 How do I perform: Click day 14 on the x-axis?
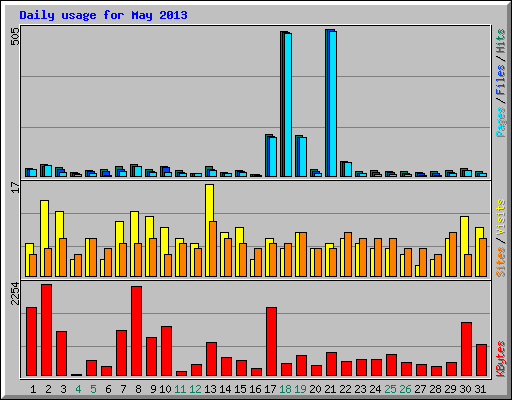pyautogui.click(x=225, y=389)
